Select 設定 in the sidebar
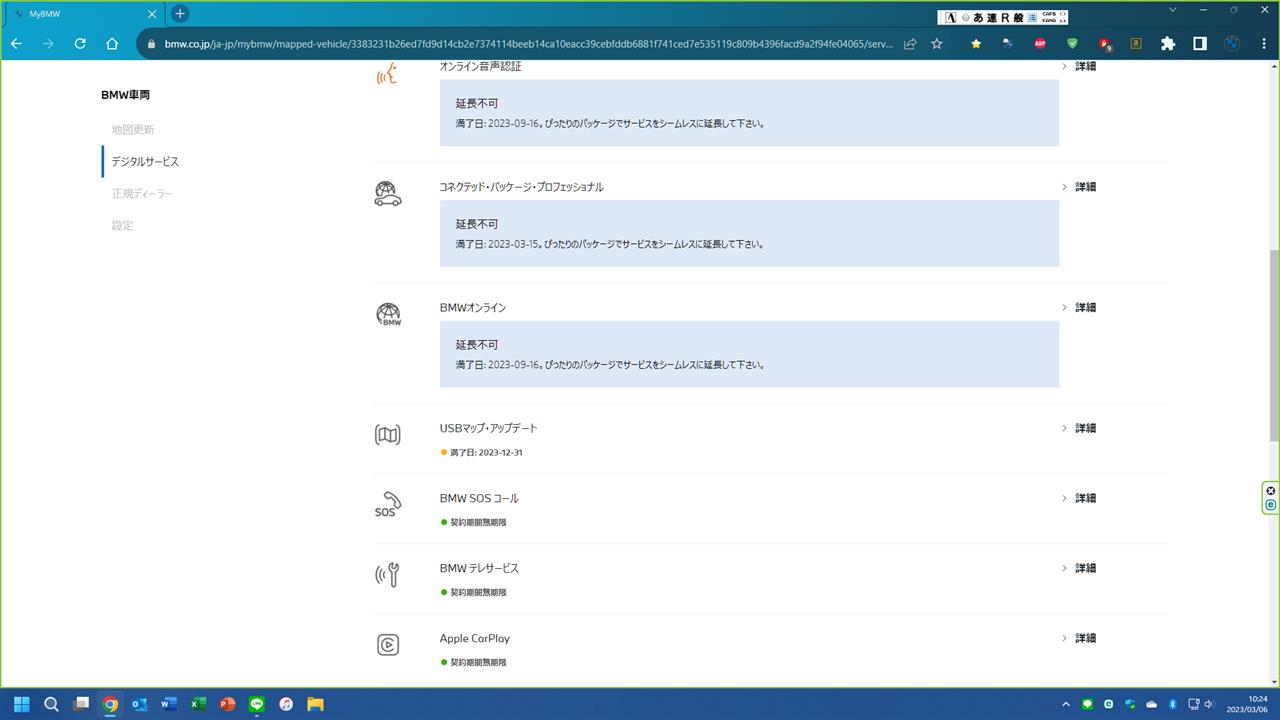1280x720 pixels. [122, 226]
